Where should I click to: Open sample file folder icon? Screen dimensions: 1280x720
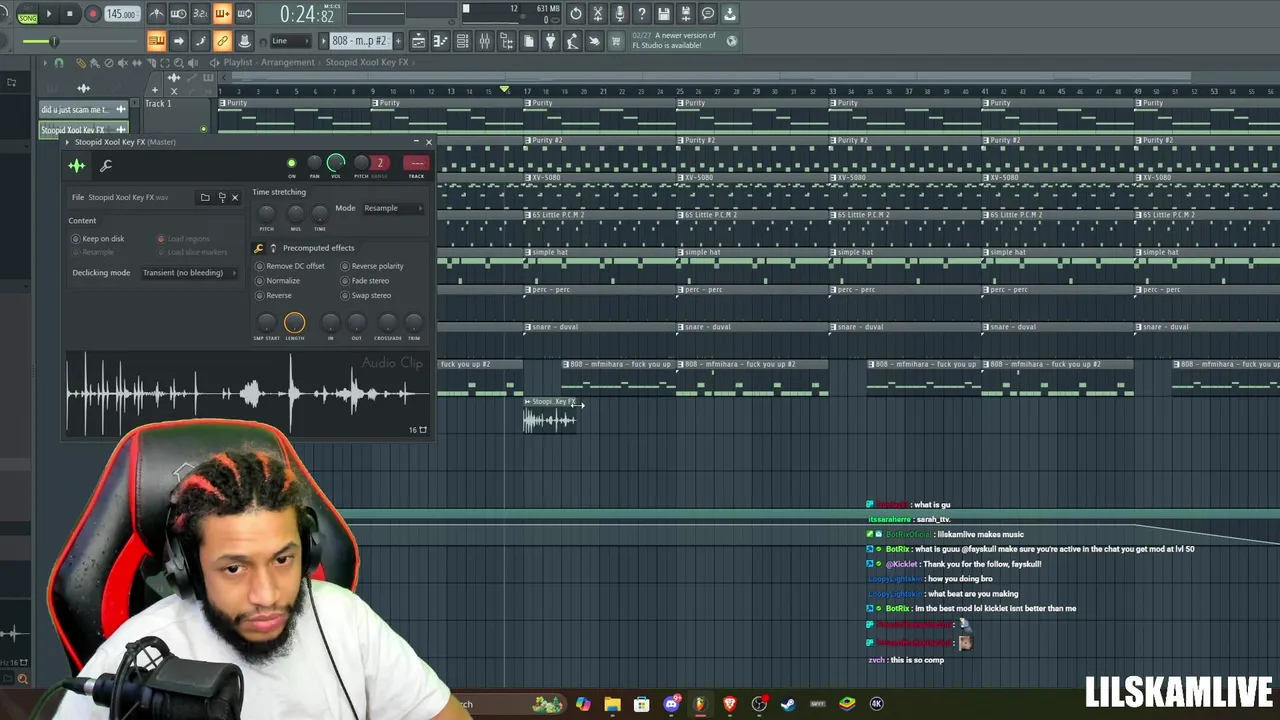click(205, 197)
